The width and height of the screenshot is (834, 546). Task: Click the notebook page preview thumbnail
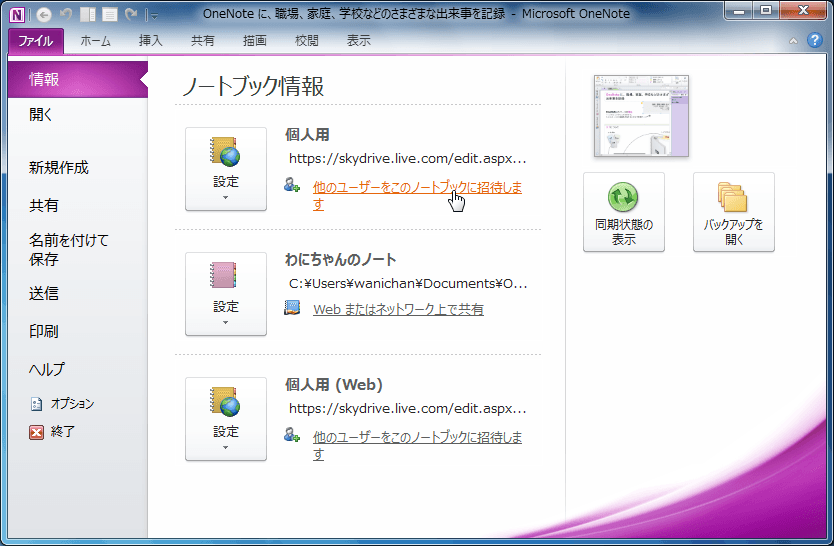[641, 116]
